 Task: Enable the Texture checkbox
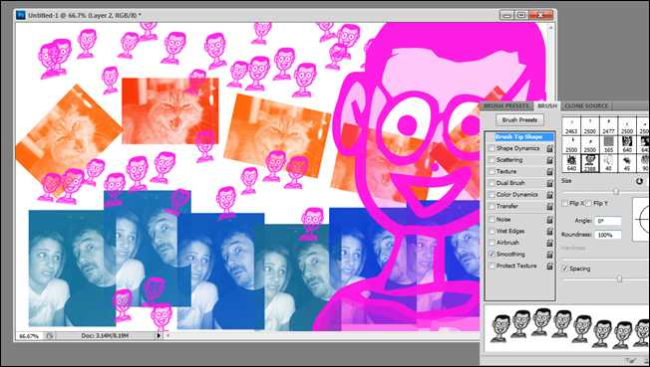492,172
